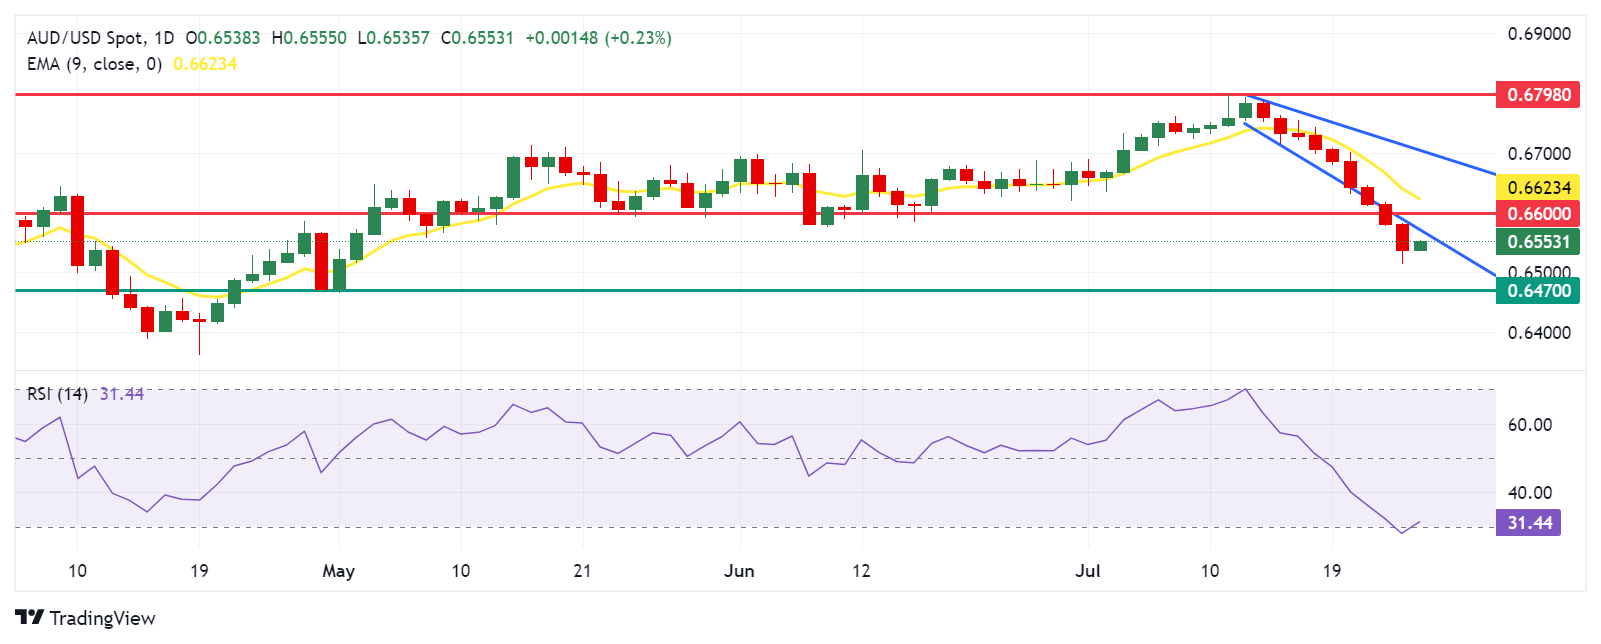Click the TradingView logo icon
Screen dimensions: 1601x644
[x=30, y=617]
